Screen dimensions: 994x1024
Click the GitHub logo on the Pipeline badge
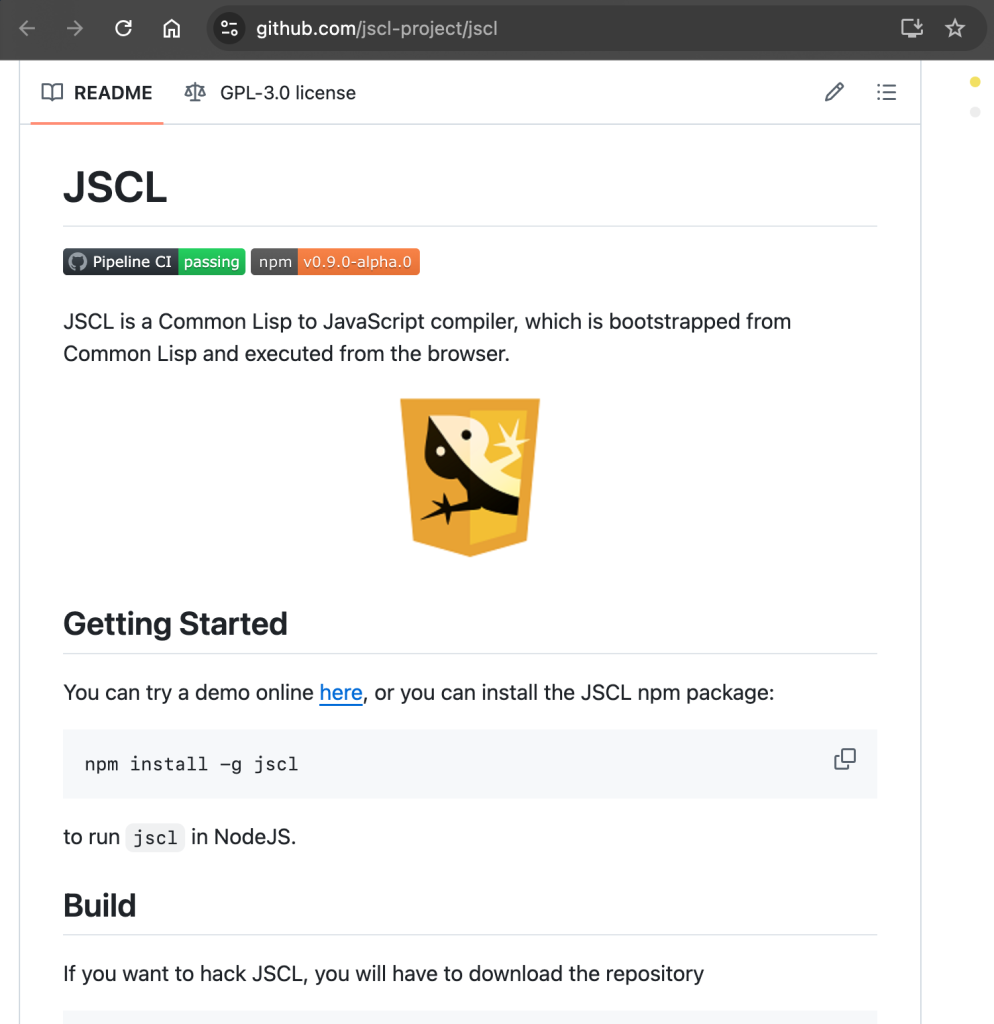(x=77, y=261)
